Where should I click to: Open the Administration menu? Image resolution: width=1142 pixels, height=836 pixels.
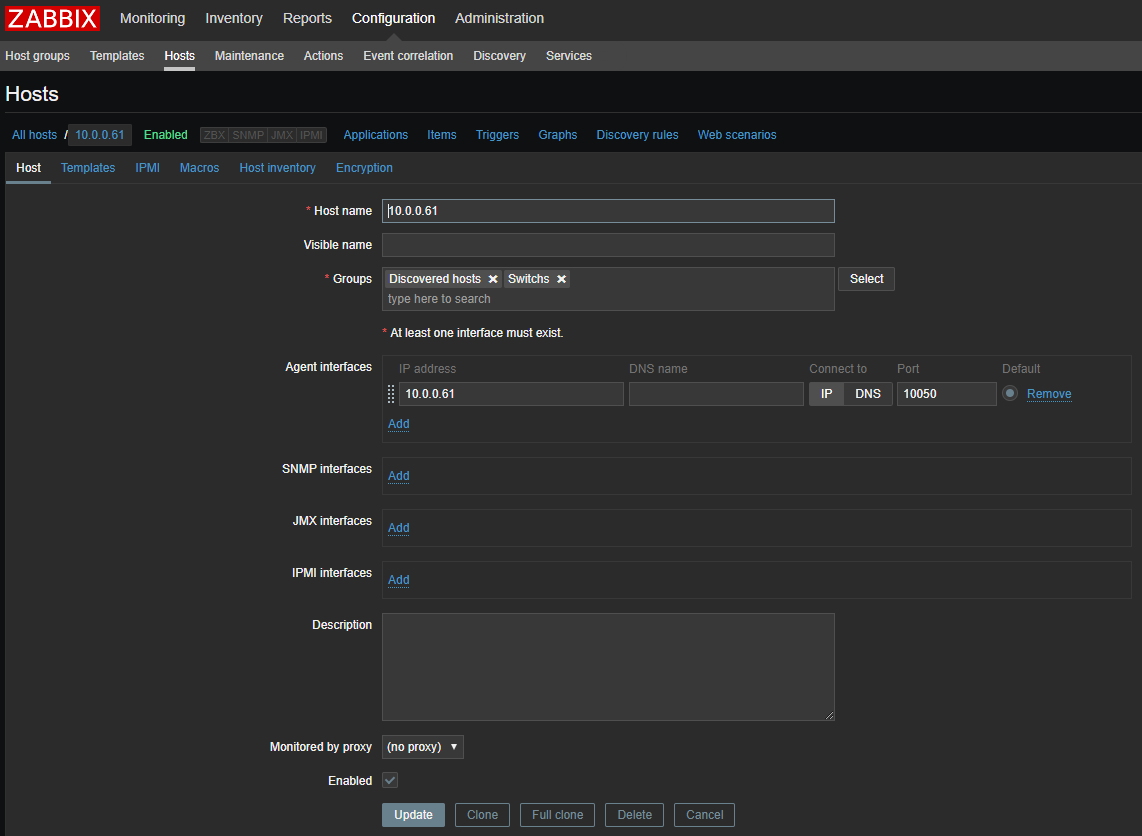[x=499, y=18]
